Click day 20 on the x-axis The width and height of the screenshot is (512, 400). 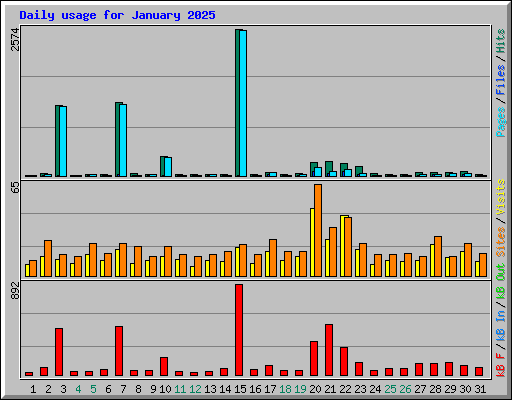[x=315, y=389]
